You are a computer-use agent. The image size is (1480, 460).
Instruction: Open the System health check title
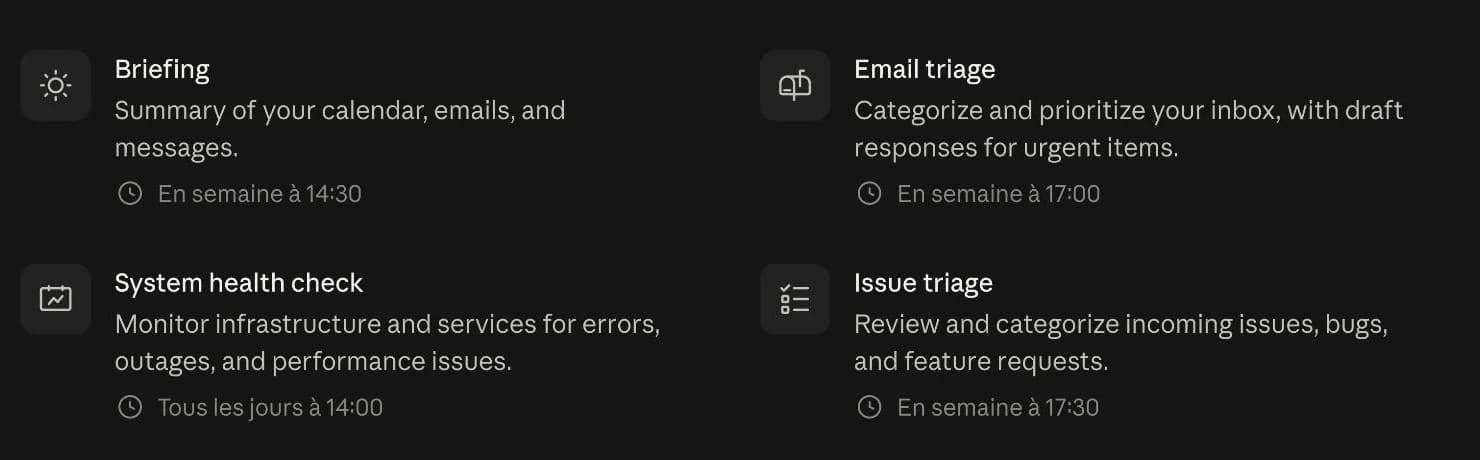[239, 283]
